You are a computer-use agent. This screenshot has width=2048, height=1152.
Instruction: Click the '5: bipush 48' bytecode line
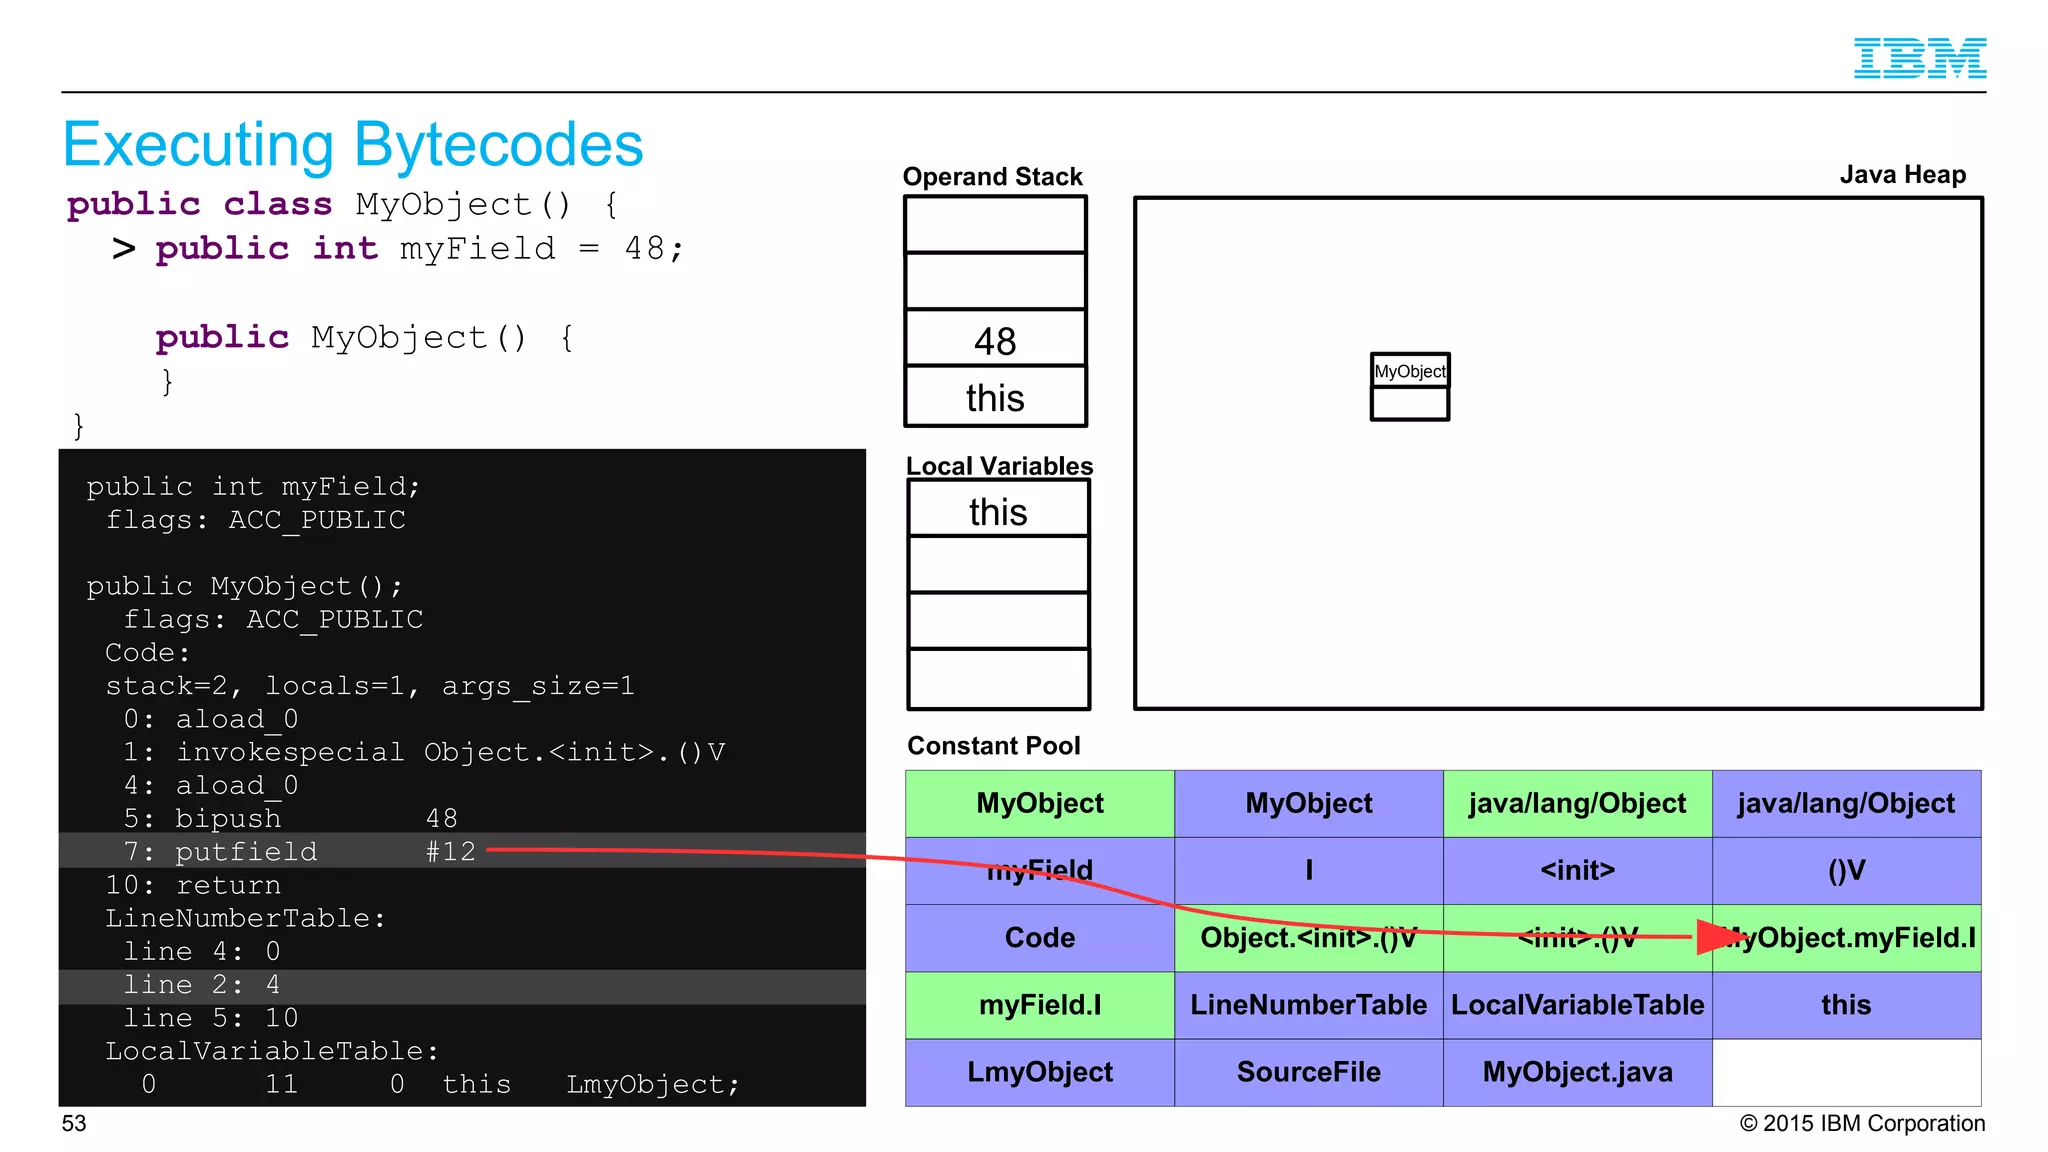(290, 818)
